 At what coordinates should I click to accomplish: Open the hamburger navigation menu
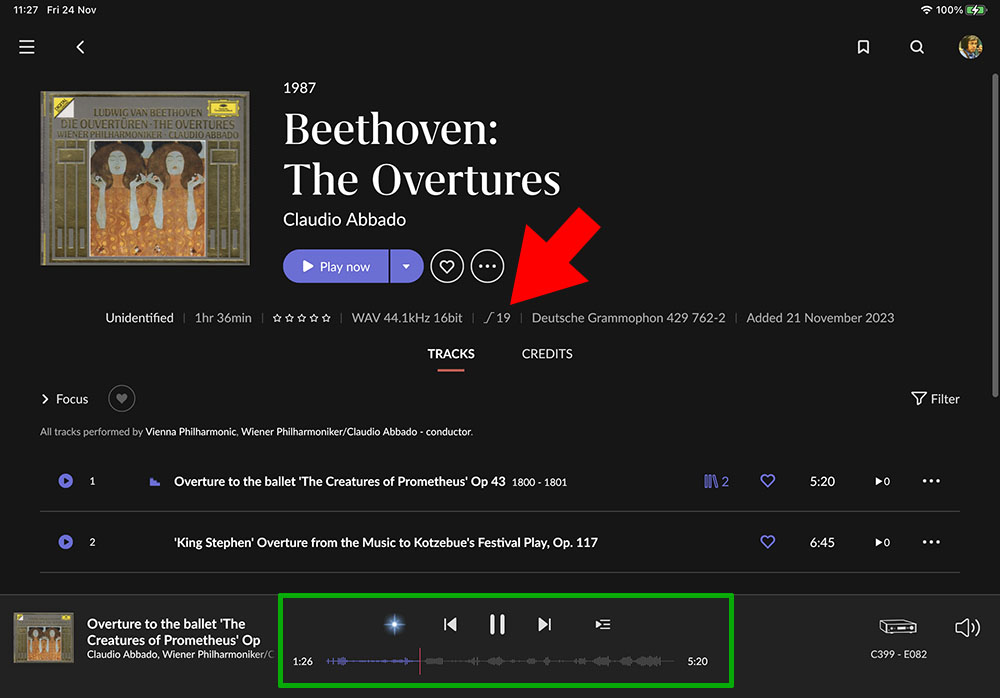pyautogui.click(x=27, y=47)
